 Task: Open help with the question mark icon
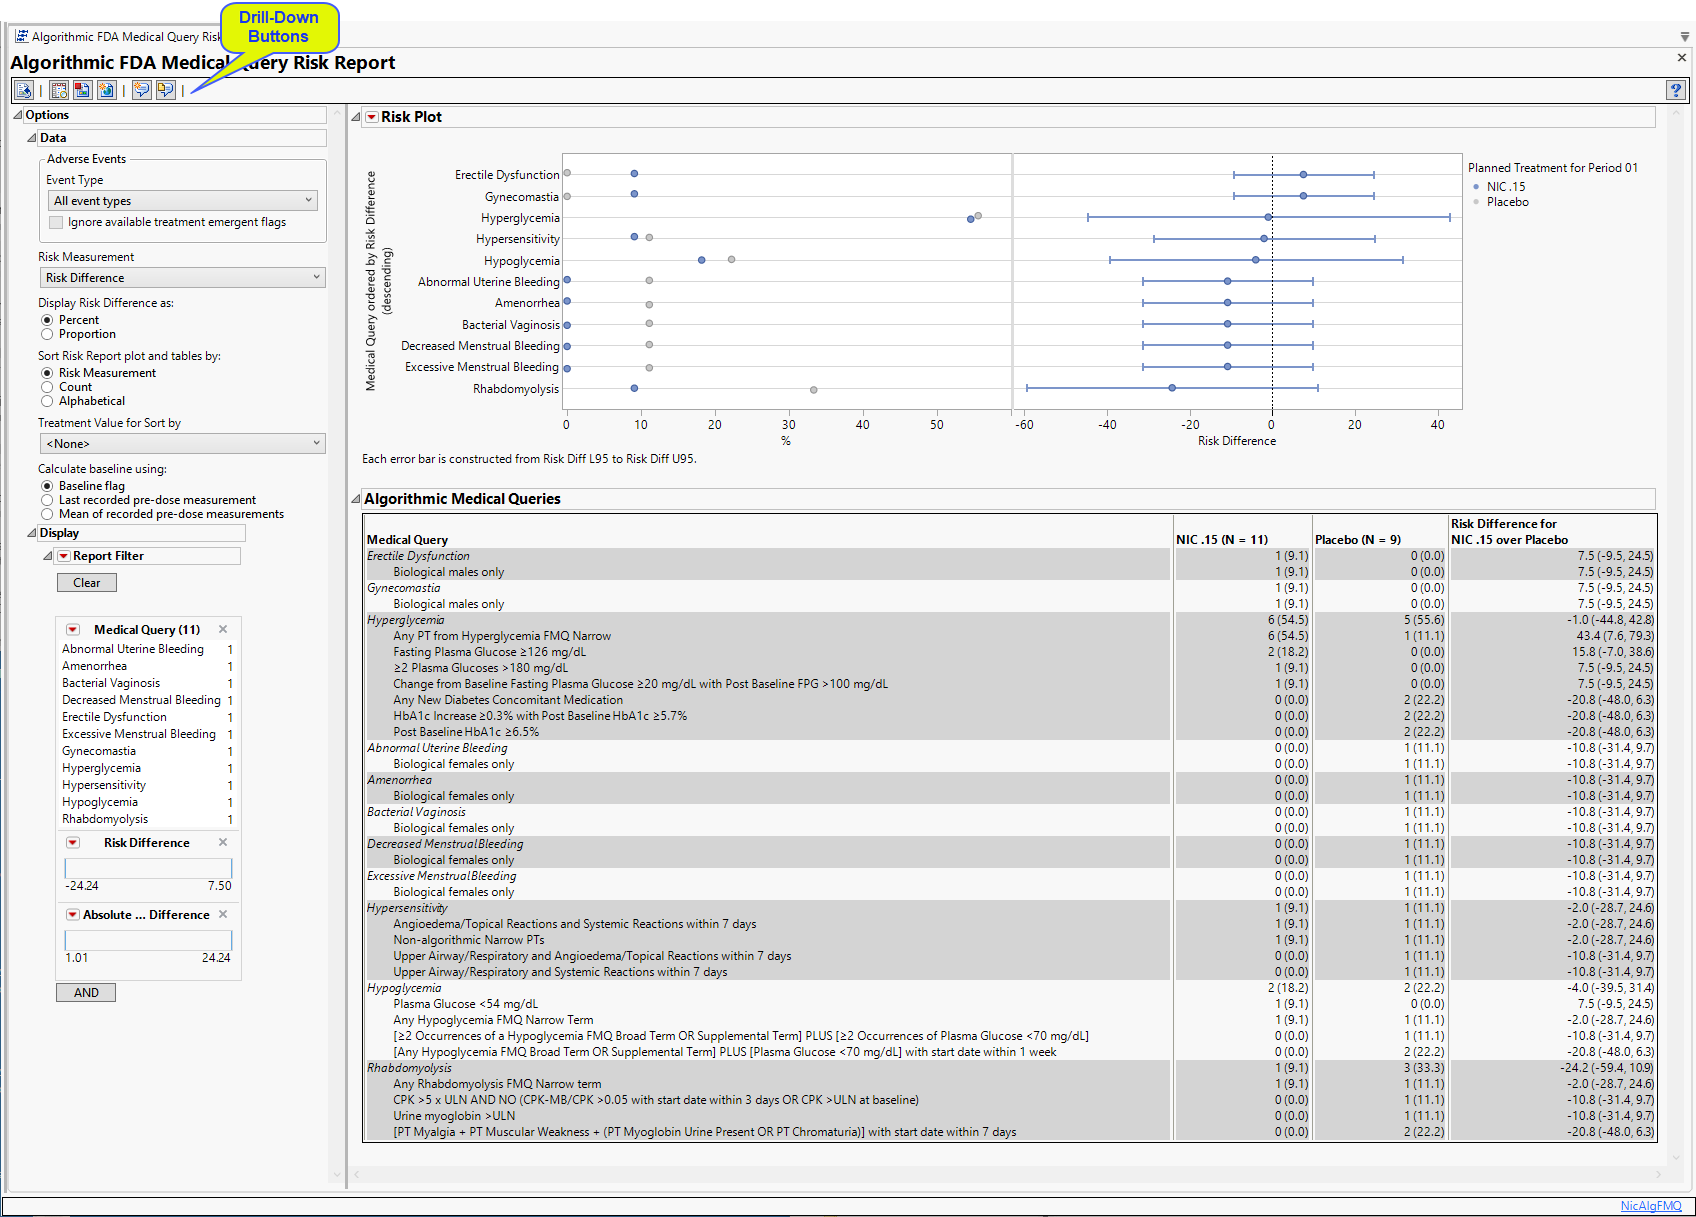pyautogui.click(x=1676, y=90)
